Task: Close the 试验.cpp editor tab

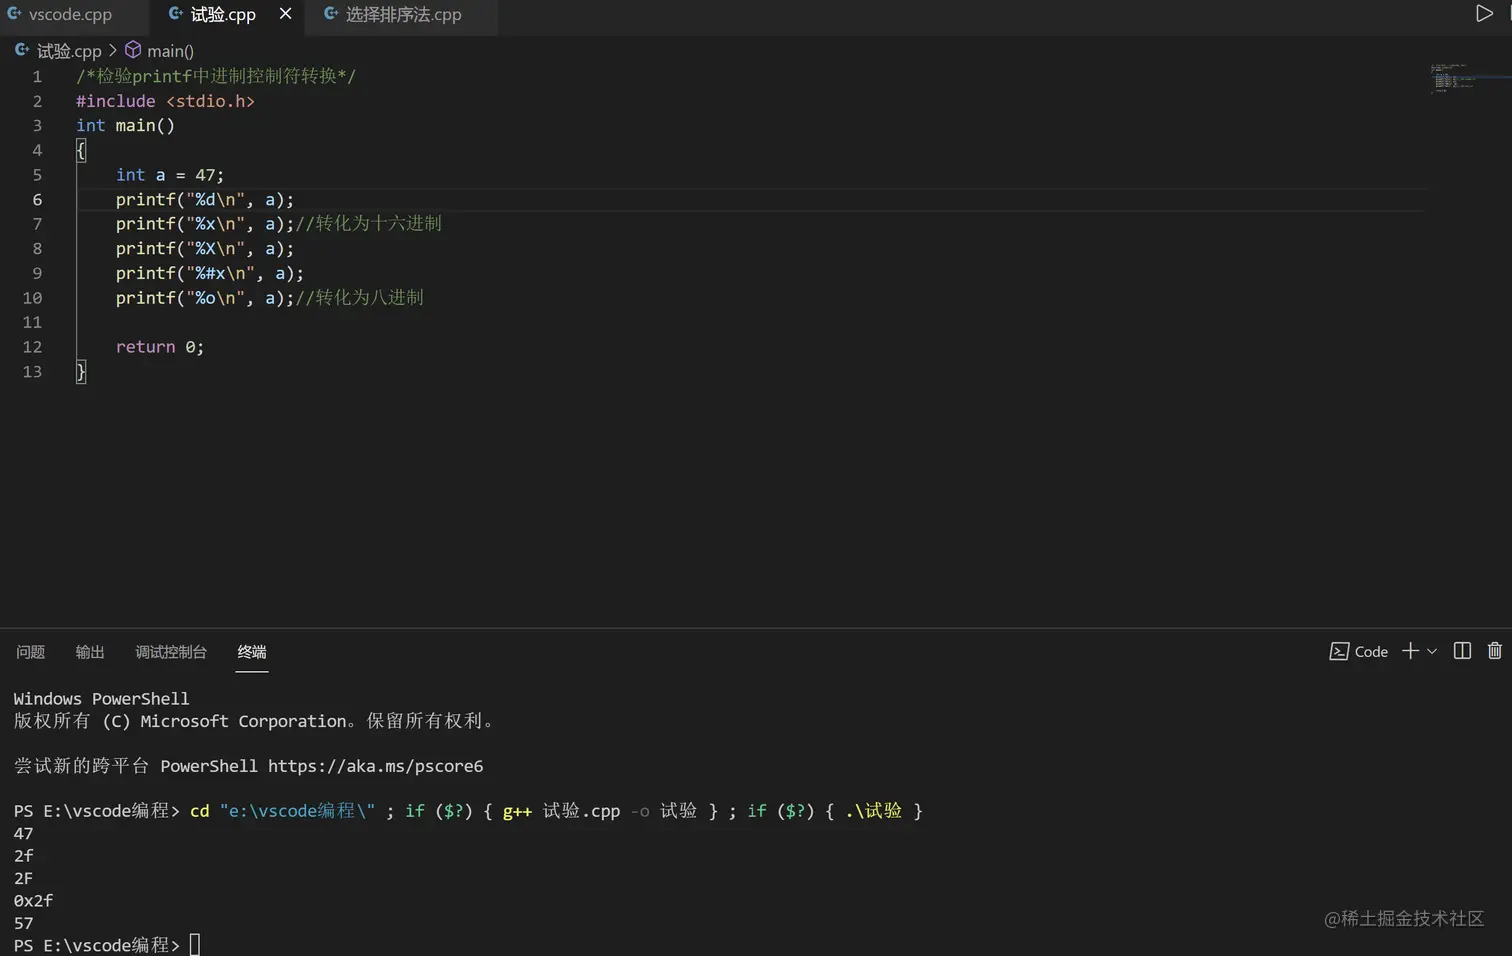Action: coord(285,14)
